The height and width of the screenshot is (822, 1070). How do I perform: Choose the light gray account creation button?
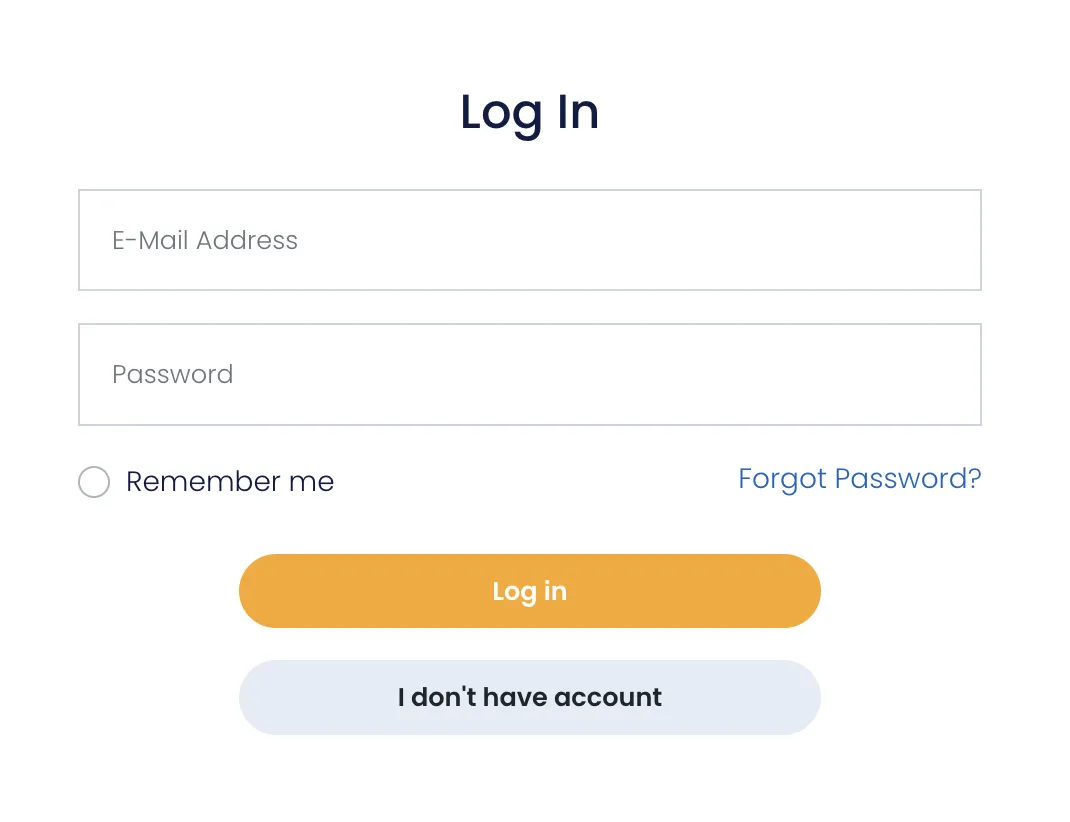click(529, 697)
